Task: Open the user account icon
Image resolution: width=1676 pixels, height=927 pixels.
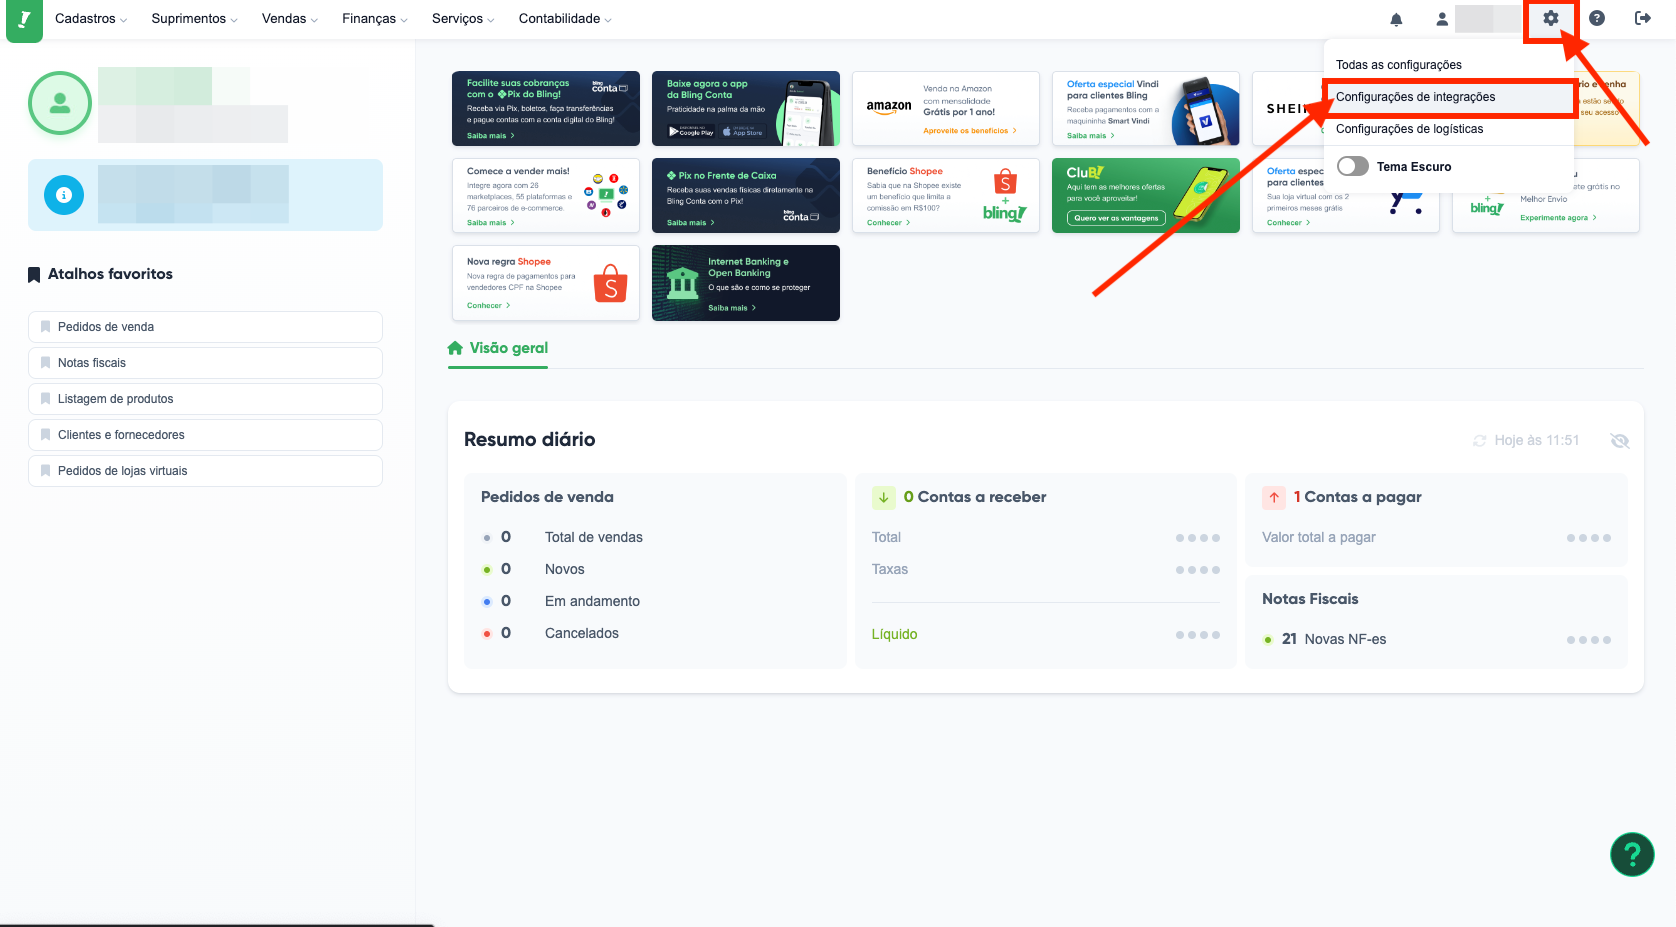Action: click(1442, 19)
